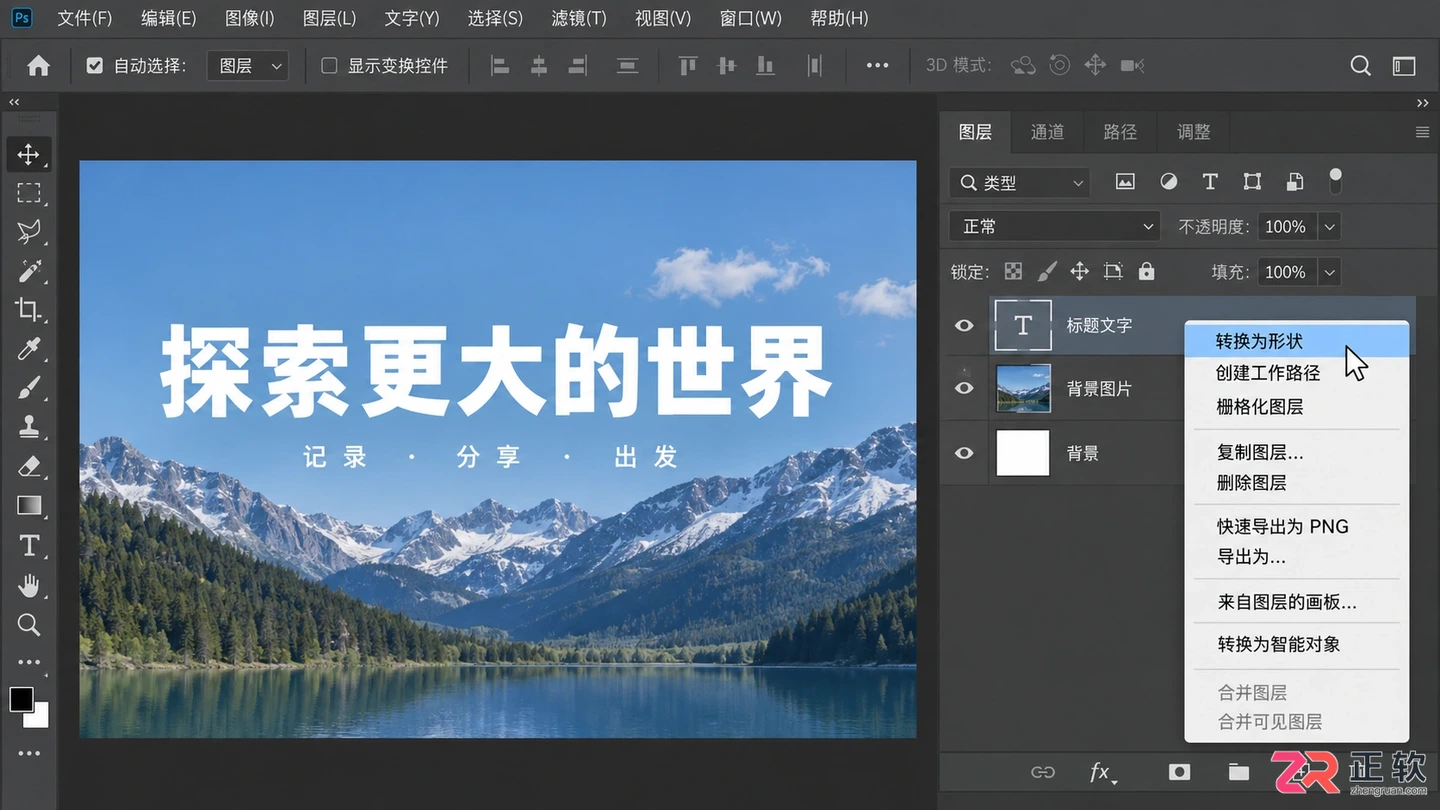Click 快速导出为 PNG entry
The image size is (1440, 810).
(1283, 527)
